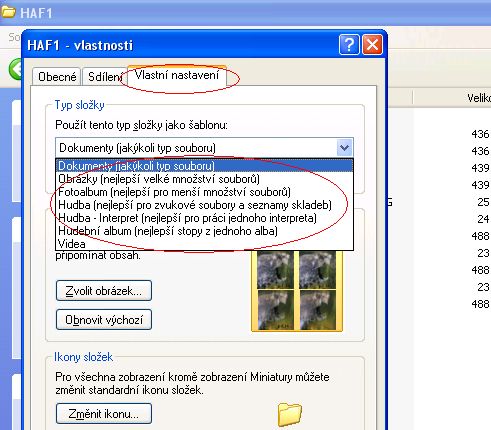The width and height of the screenshot is (491, 430).
Task: Click the green back arrow icon
Action: [15, 69]
